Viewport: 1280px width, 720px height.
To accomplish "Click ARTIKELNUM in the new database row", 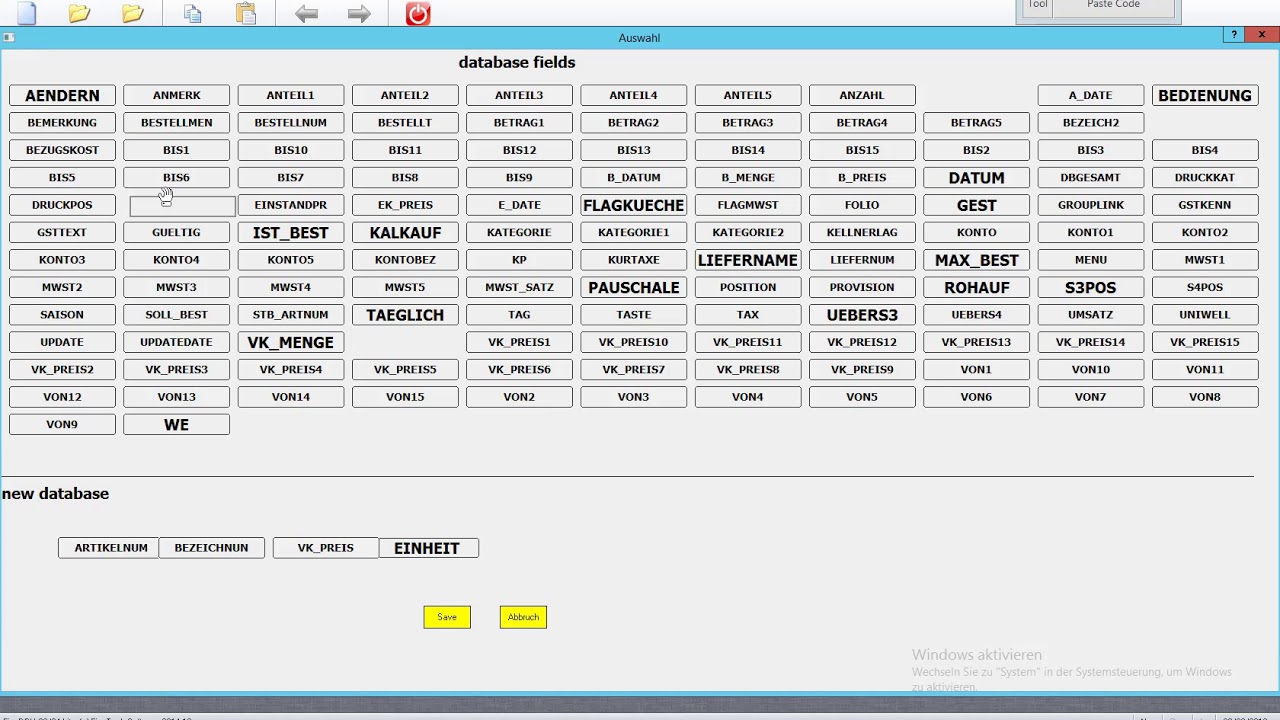I will tap(111, 548).
